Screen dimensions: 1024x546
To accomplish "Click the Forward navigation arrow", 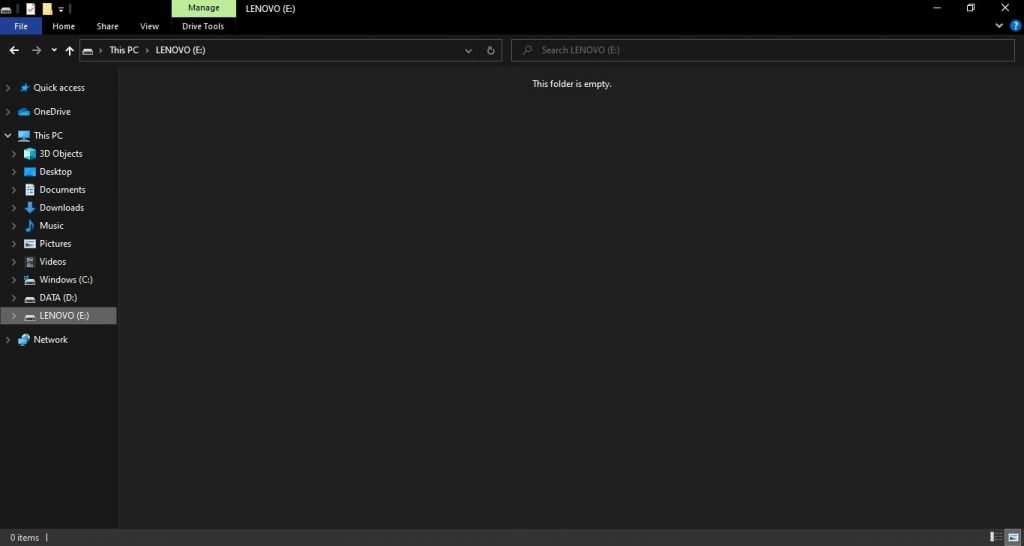I will click(37, 50).
